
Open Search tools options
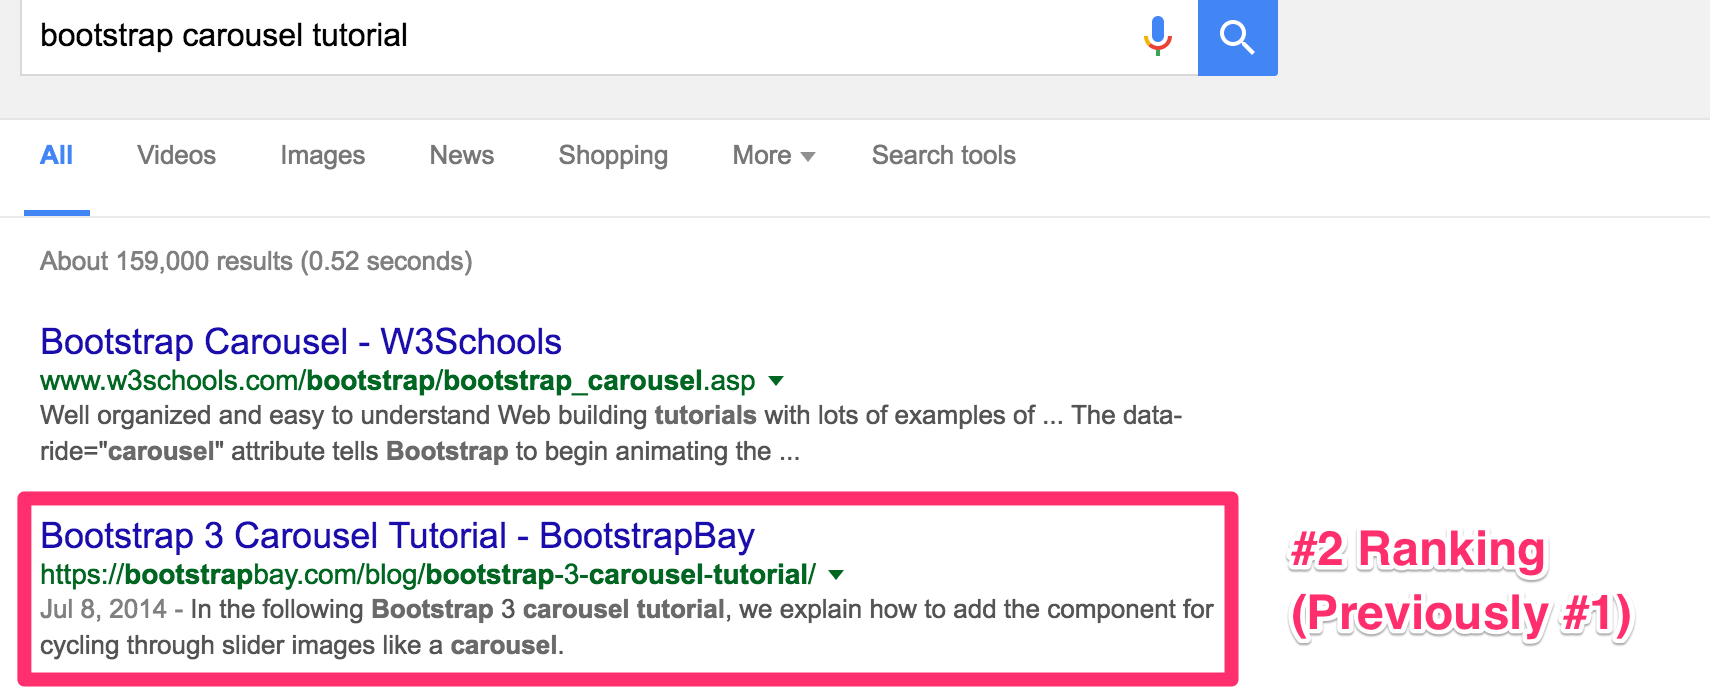click(943, 156)
